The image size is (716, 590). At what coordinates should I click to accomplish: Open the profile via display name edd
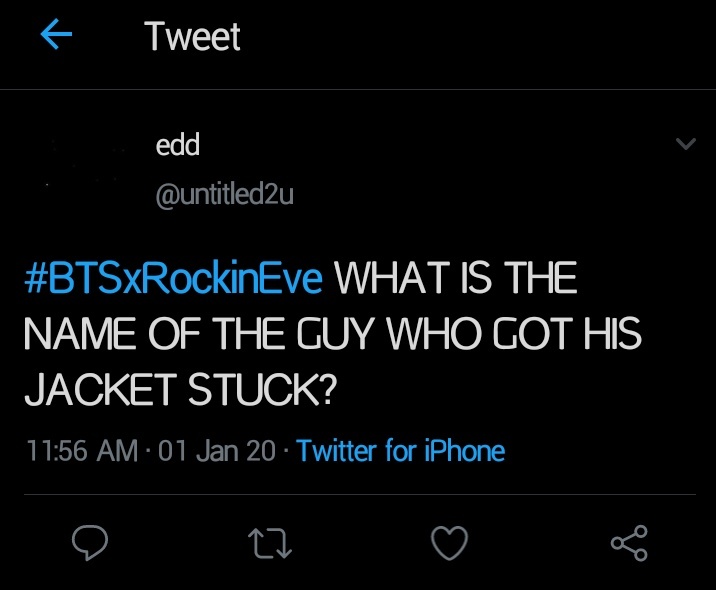coord(178,145)
